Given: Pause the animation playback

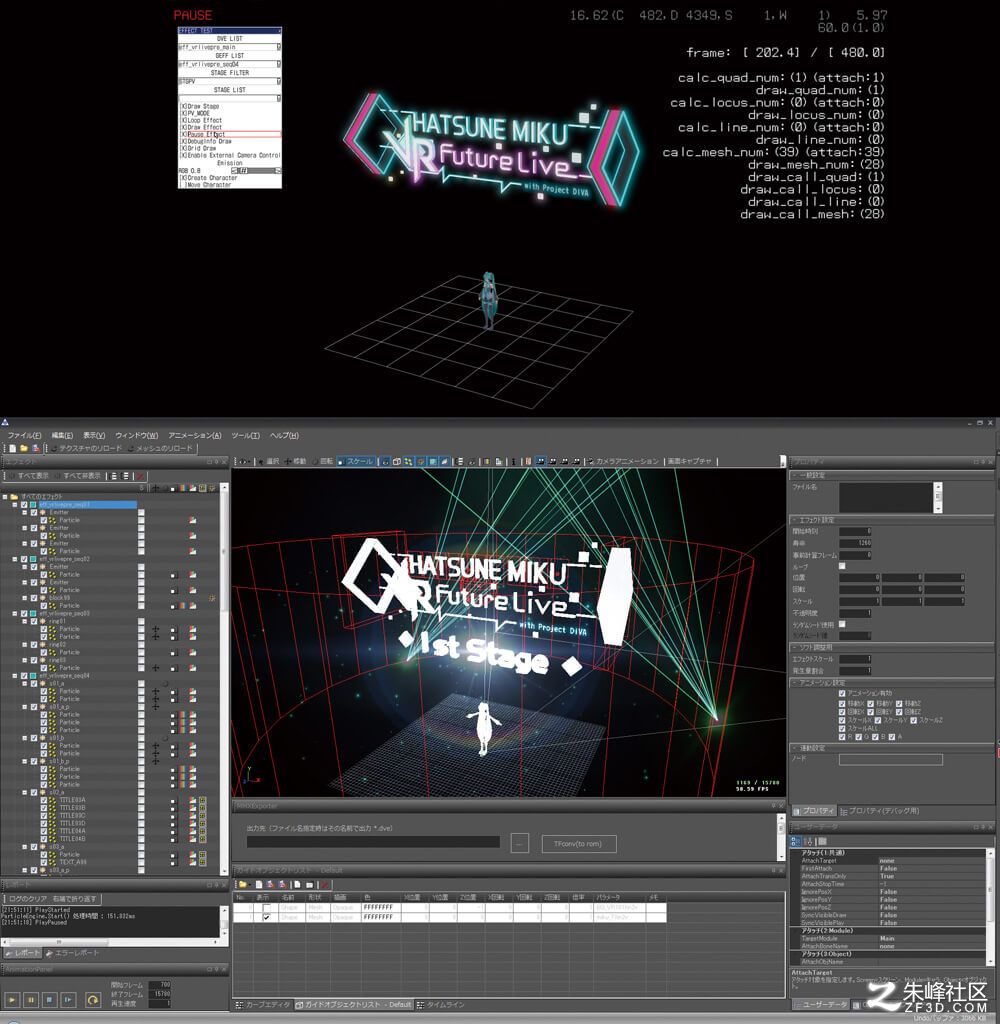Looking at the screenshot, I should tap(31, 1000).
